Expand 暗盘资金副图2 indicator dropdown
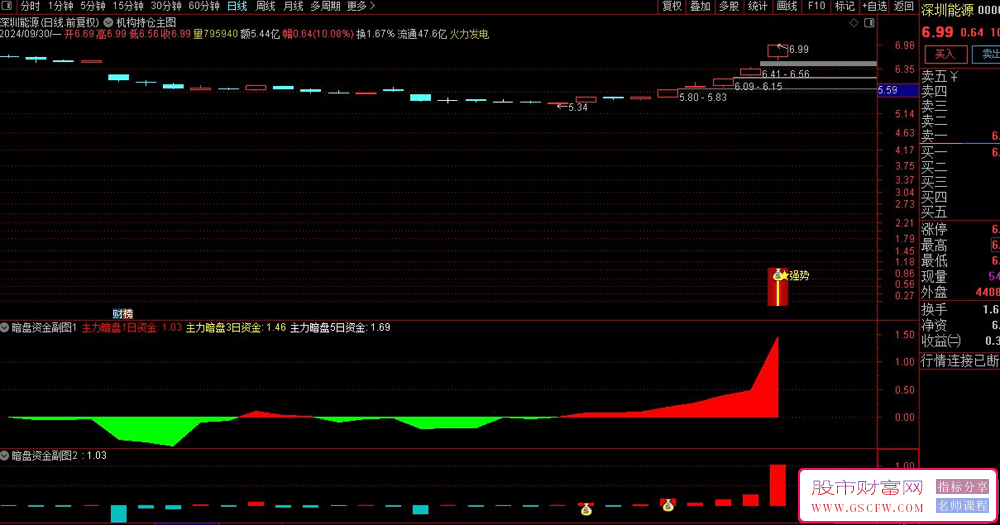Viewport: 1000px width, 525px height. click(5, 455)
